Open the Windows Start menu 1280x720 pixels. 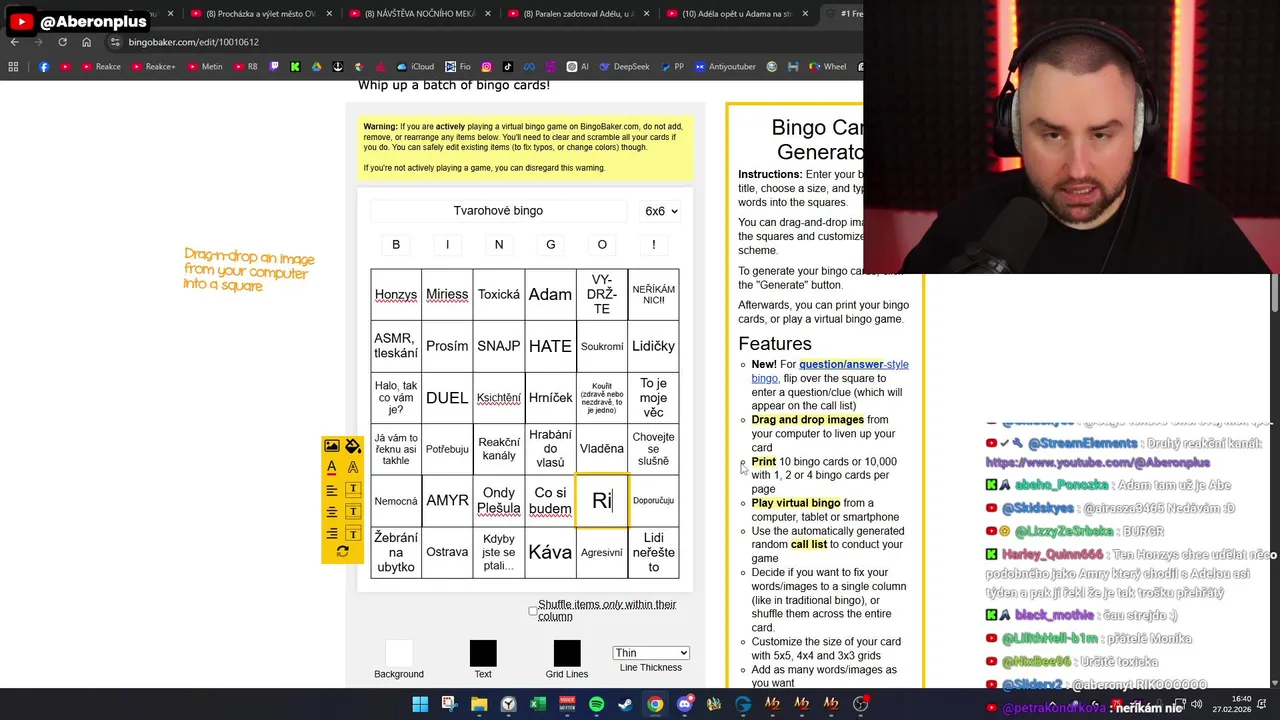[420, 704]
